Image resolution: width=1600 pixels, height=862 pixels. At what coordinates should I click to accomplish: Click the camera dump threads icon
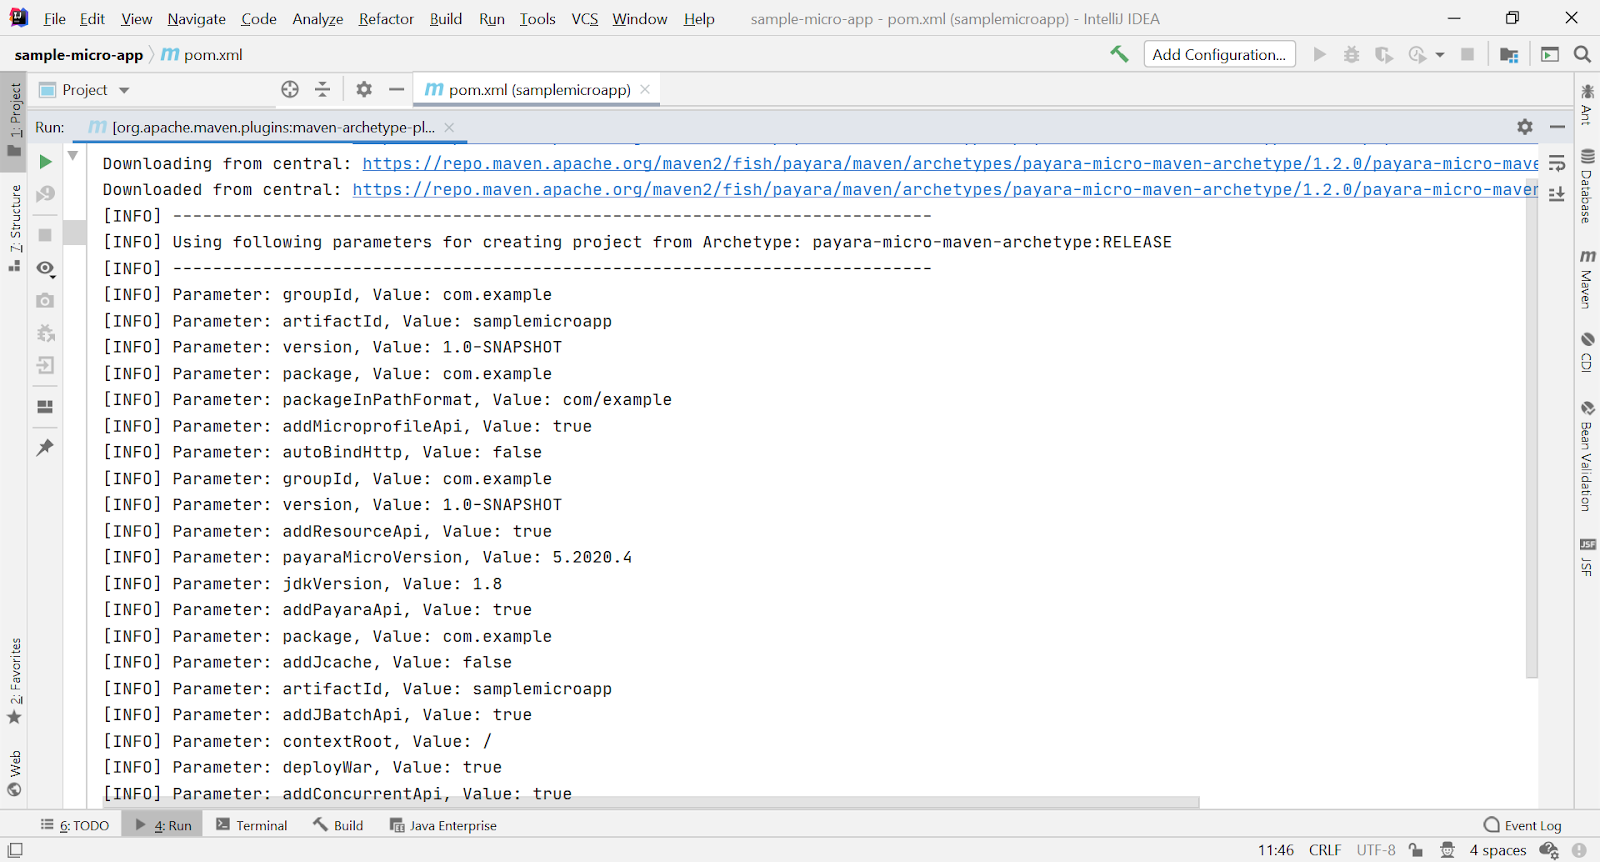tap(45, 300)
